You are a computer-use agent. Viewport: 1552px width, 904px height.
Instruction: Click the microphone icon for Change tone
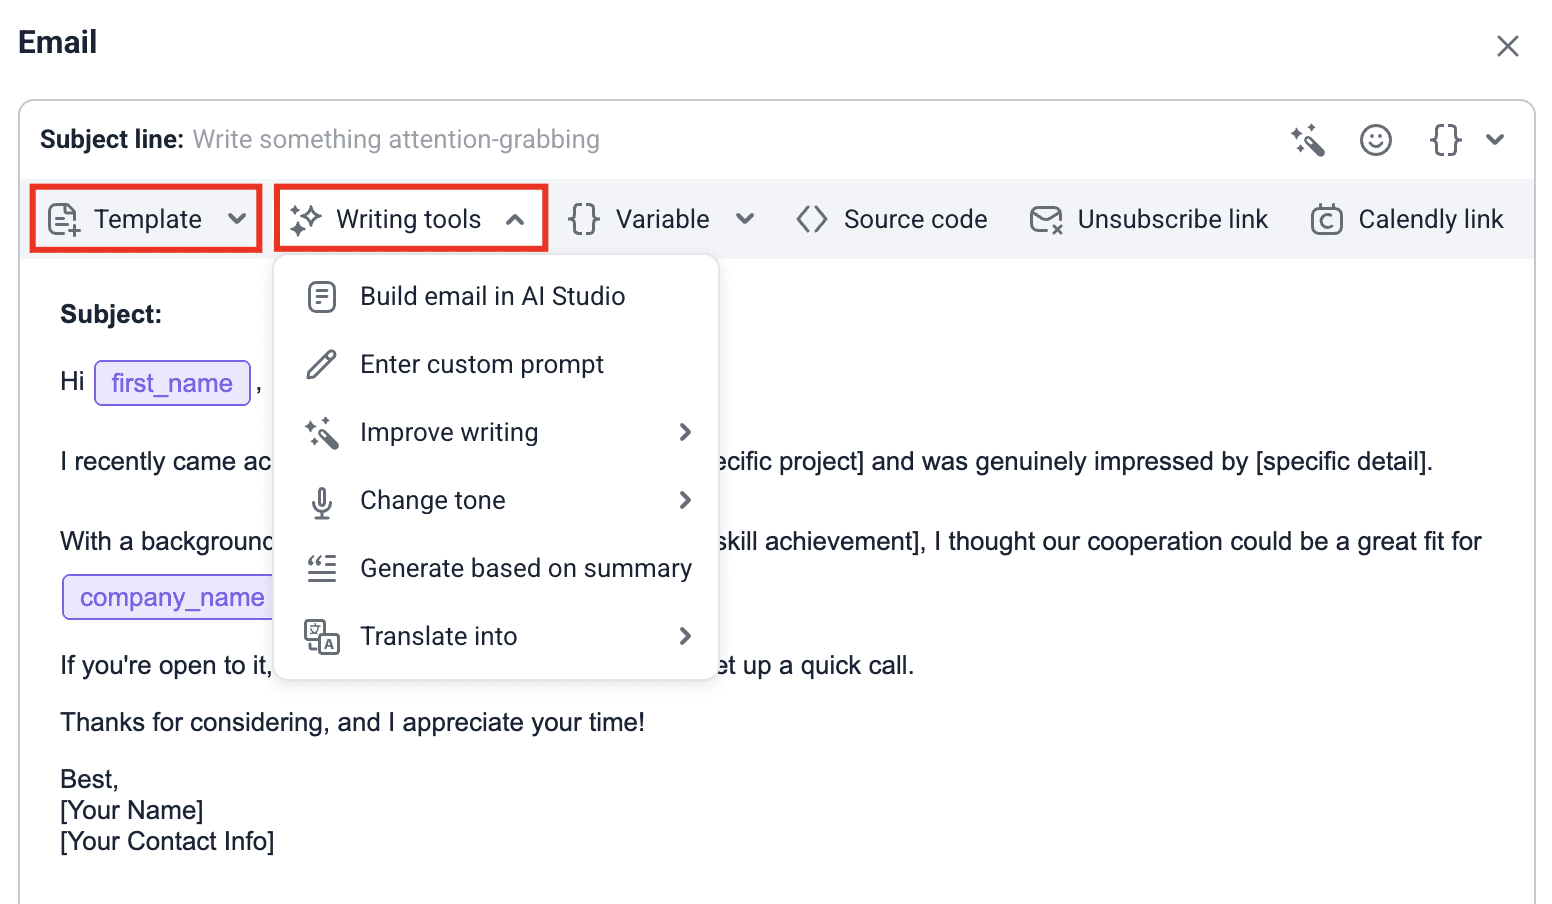tap(322, 502)
